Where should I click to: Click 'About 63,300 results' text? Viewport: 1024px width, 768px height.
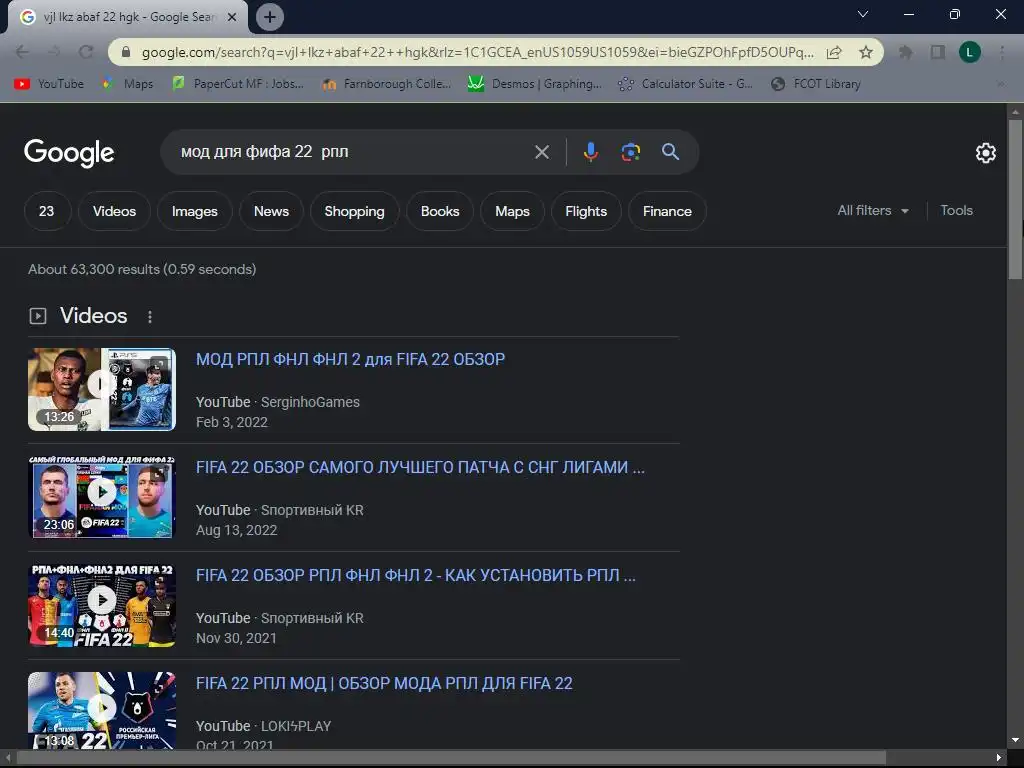point(94,269)
